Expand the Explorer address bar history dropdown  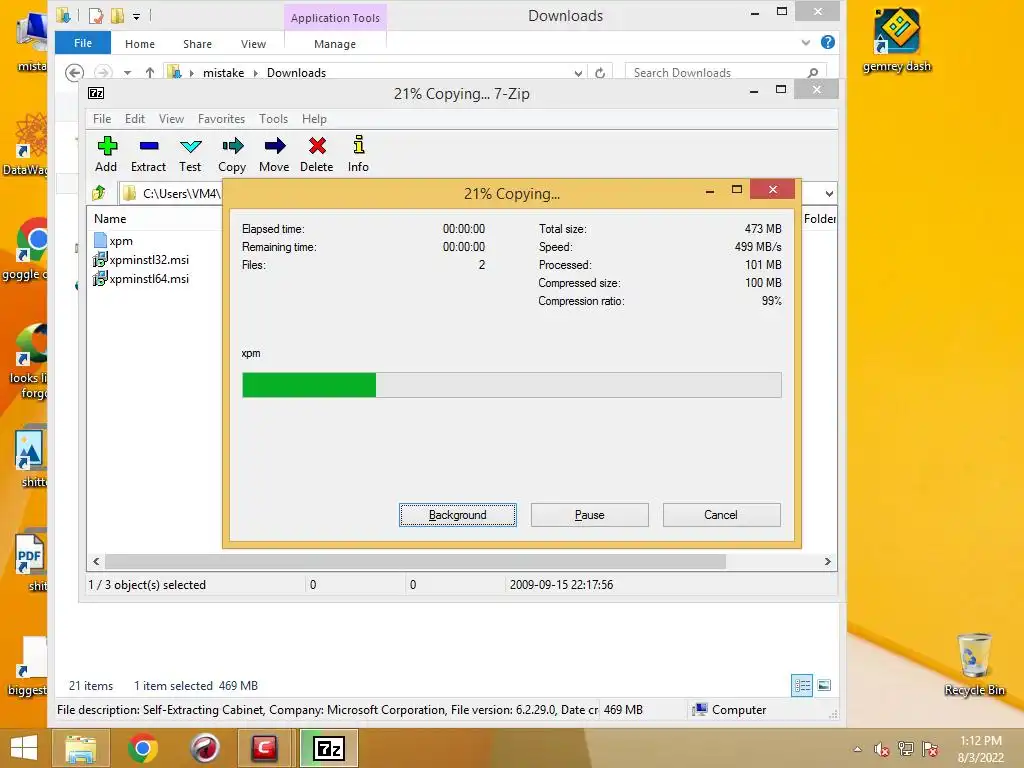(x=578, y=73)
